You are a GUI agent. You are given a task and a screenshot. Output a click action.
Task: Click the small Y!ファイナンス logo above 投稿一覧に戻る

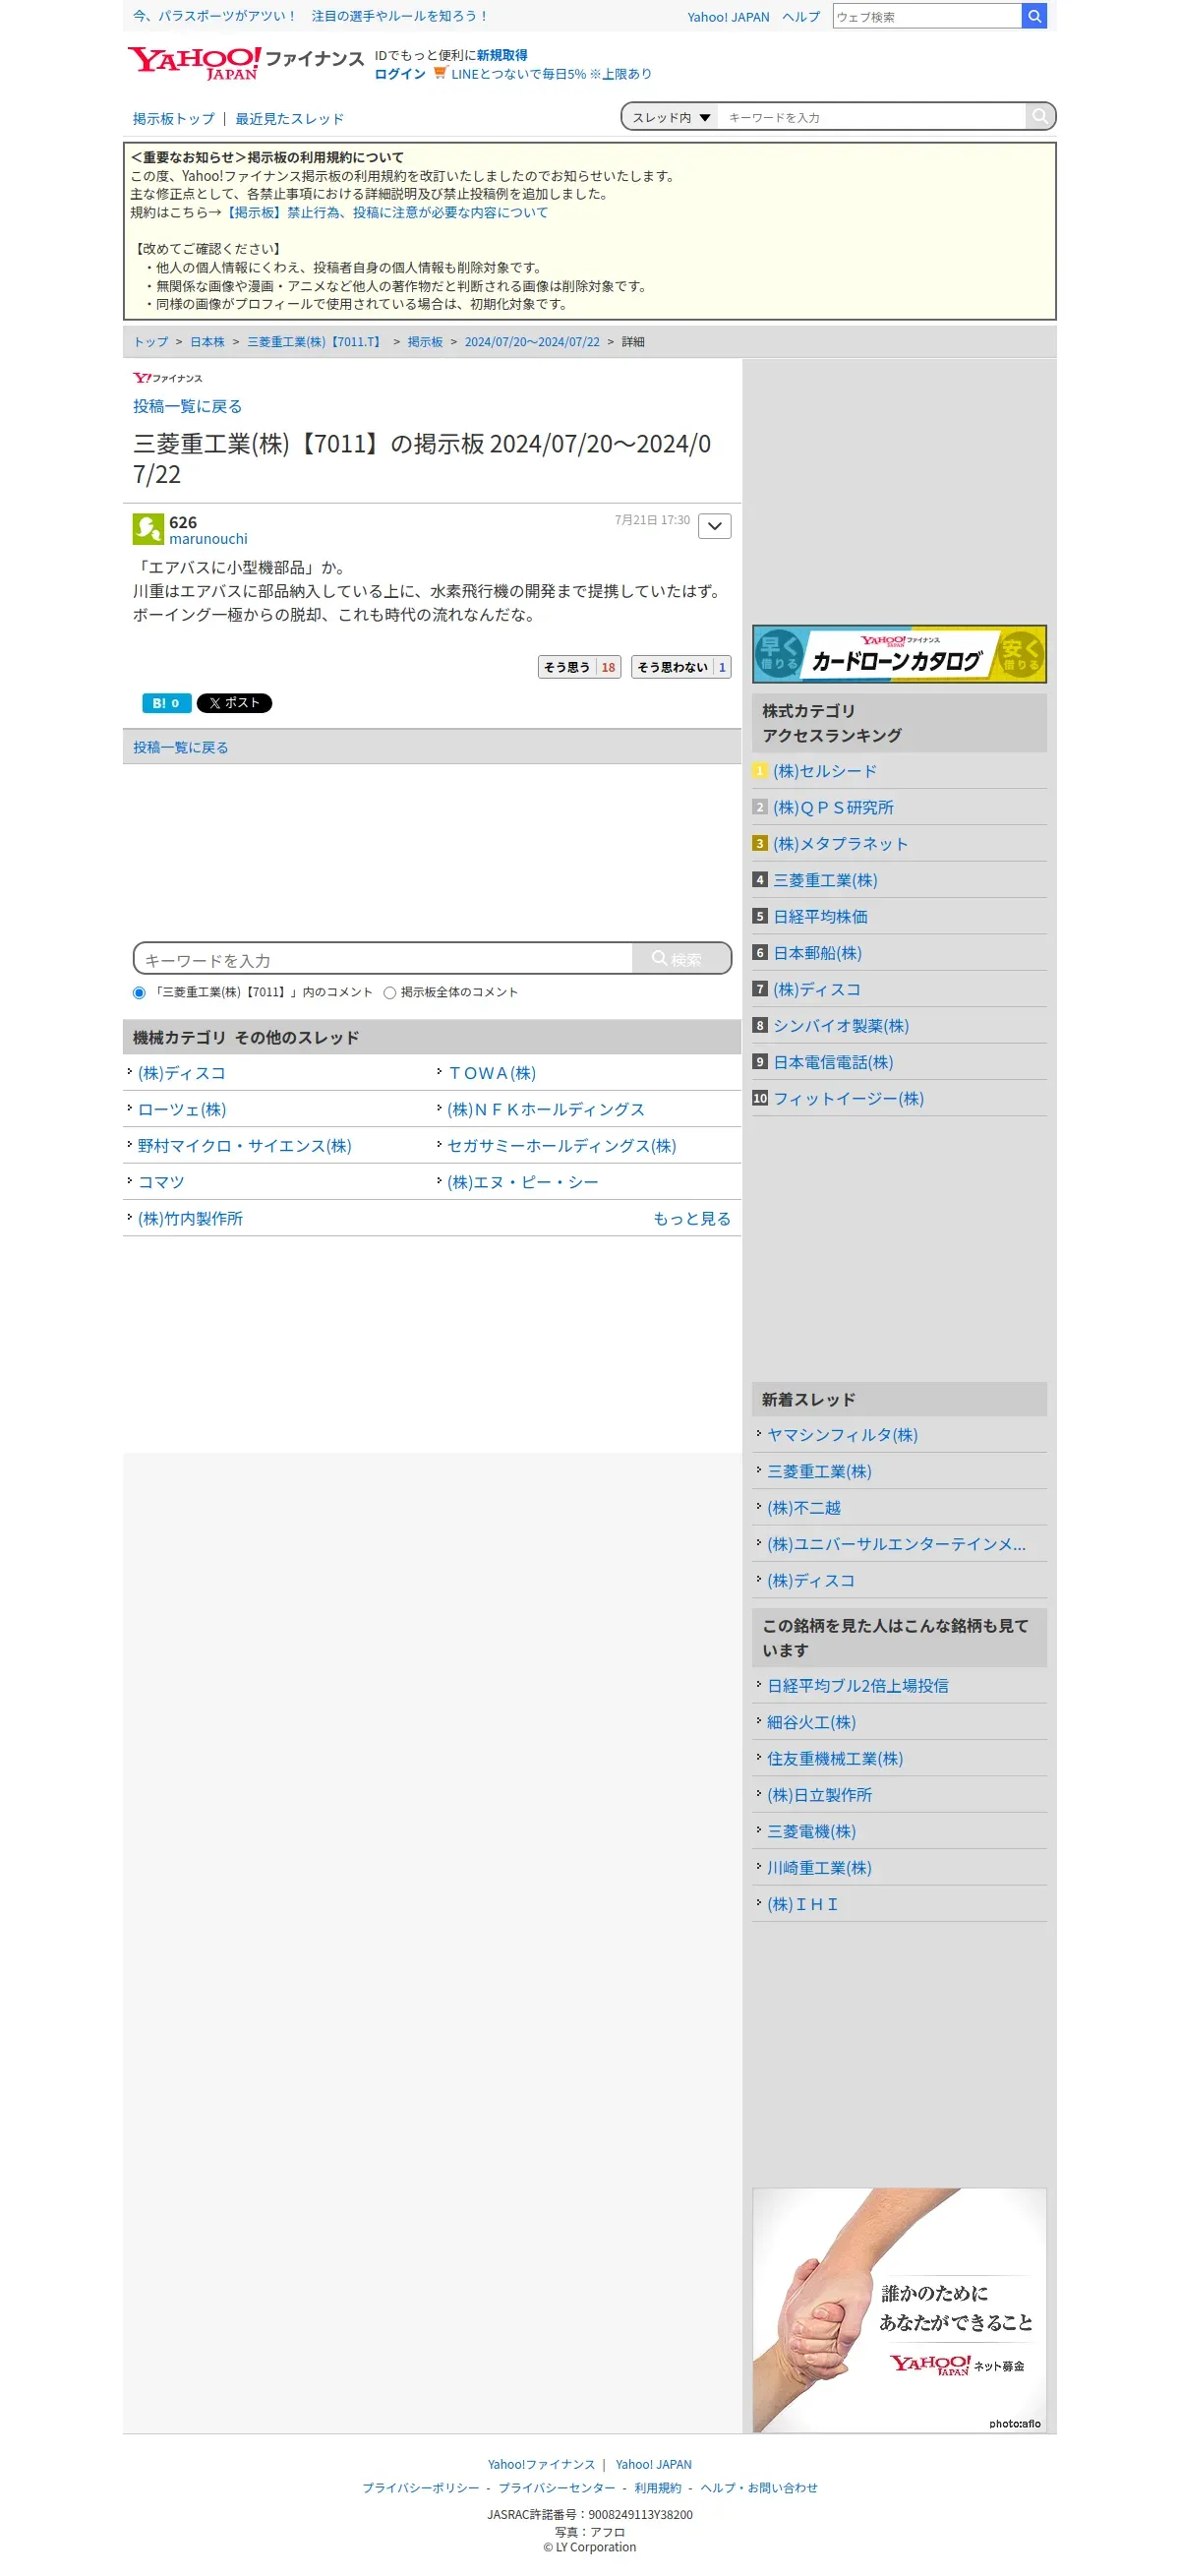(x=167, y=378)
